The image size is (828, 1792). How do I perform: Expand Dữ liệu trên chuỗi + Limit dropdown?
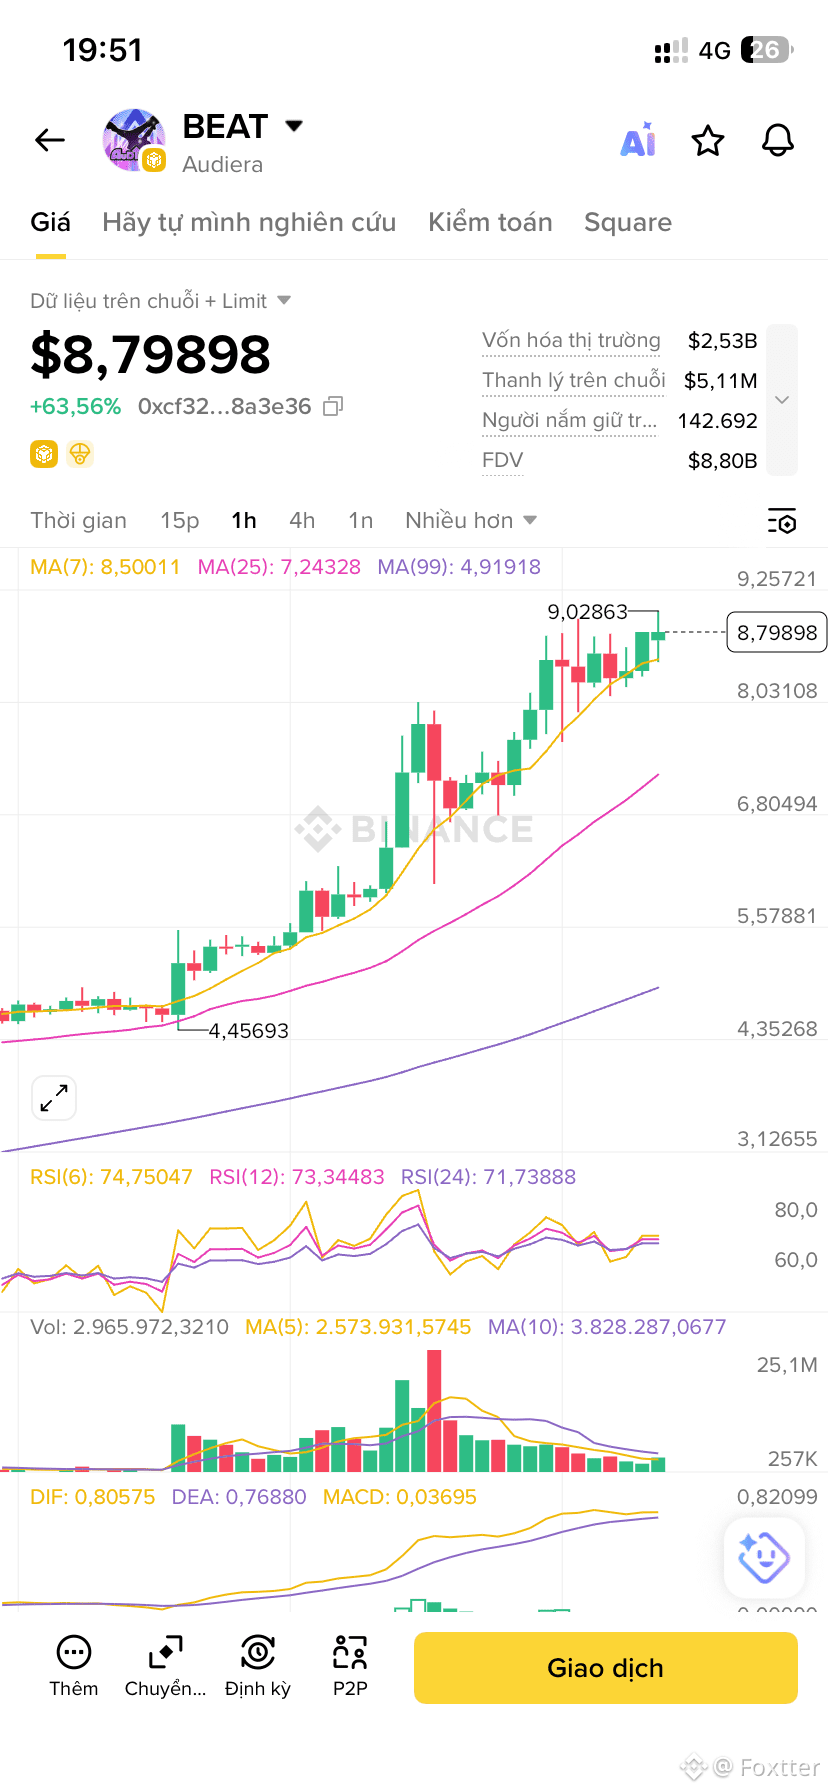point(160,301)
